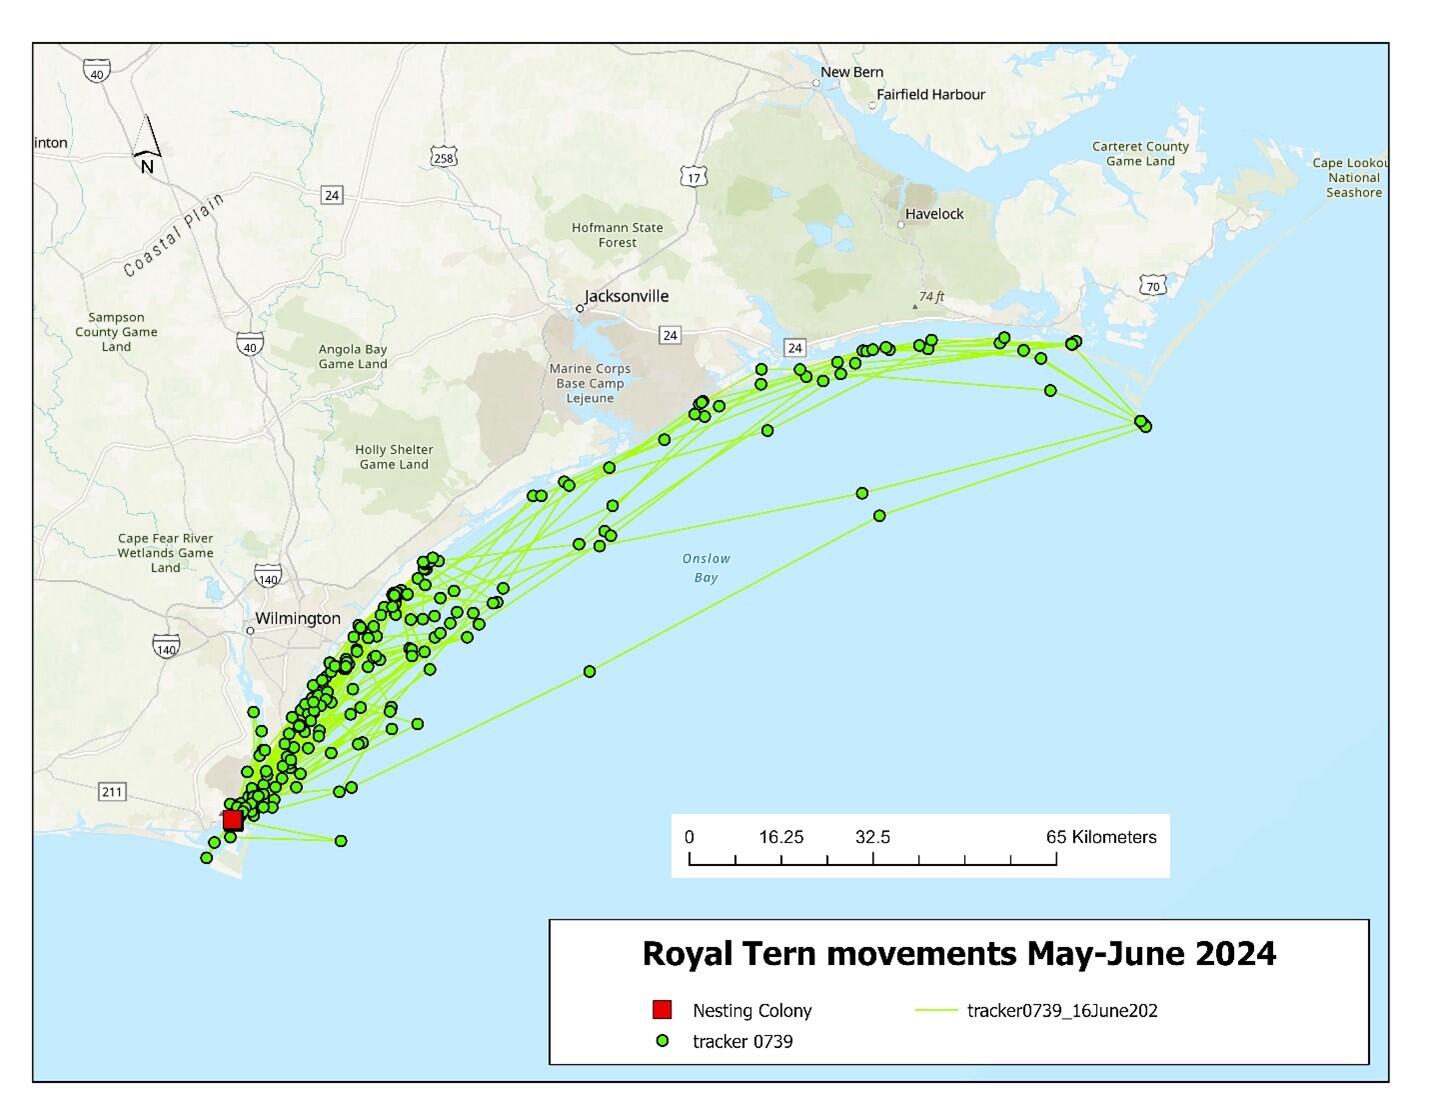1430x1105 pixels.
Task: Click the route 24 marker near Jacksonville
Action: 670,335
